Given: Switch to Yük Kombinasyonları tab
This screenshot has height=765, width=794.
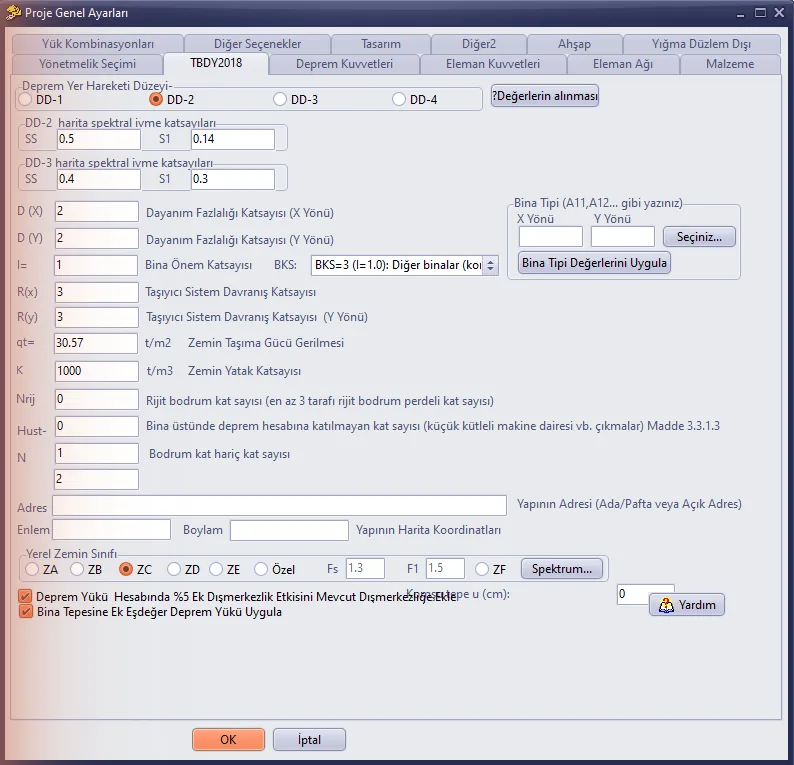Looking at the screenshot, I should click(x=98, y=44).
